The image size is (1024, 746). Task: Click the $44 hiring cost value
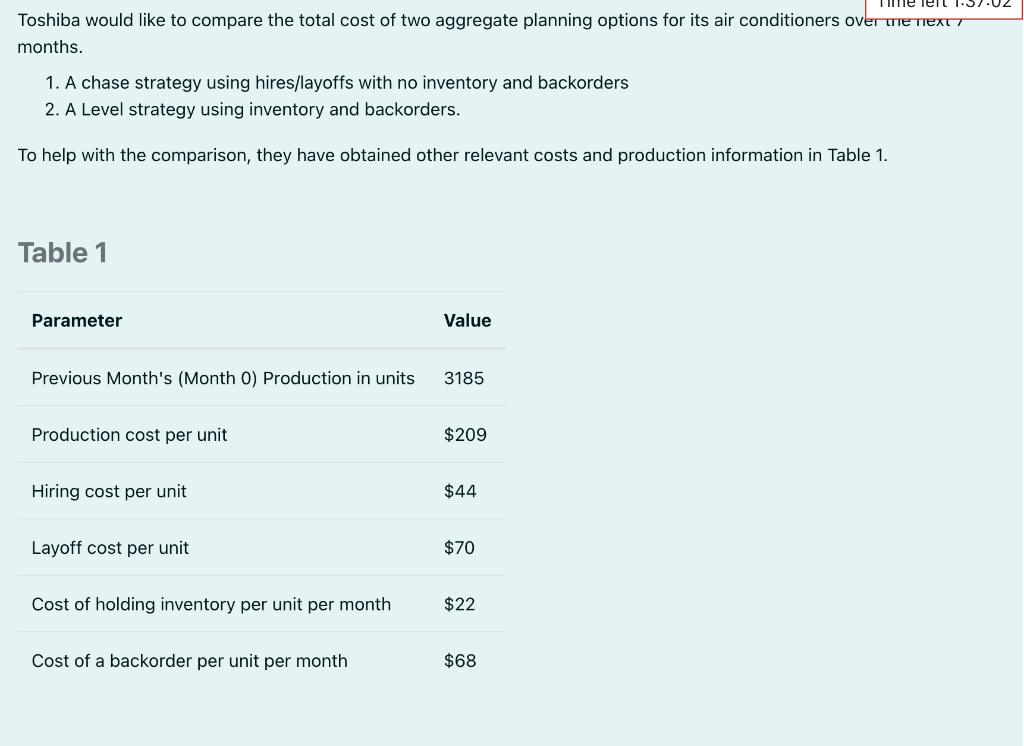[460, 491]
